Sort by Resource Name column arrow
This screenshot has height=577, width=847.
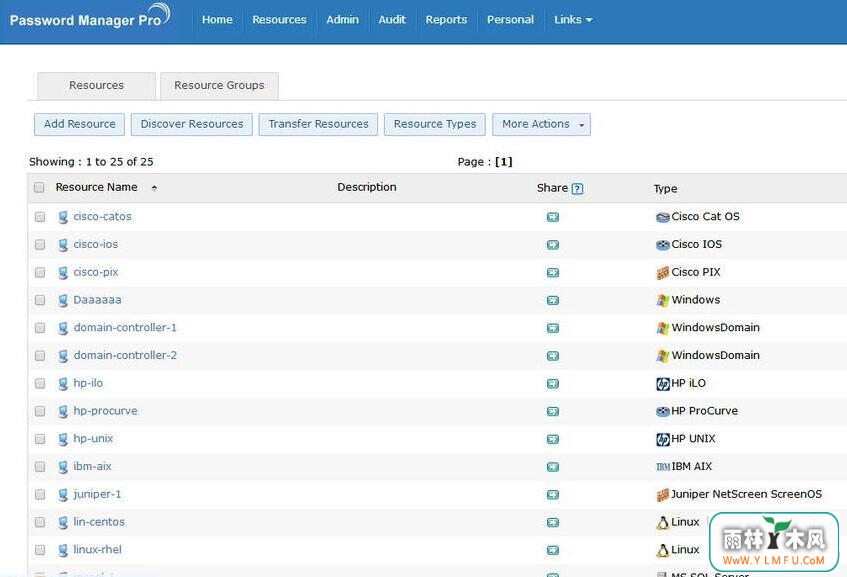[154, 188]
